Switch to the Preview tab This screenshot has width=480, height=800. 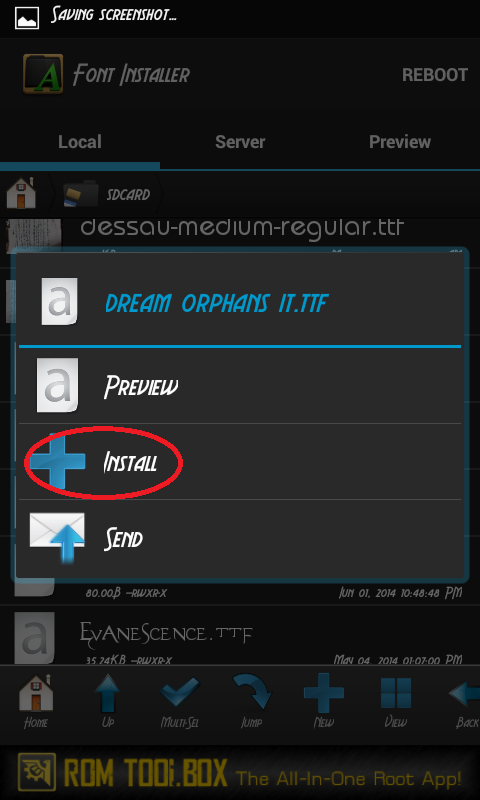pyautogui.click(x=400, y=142)
